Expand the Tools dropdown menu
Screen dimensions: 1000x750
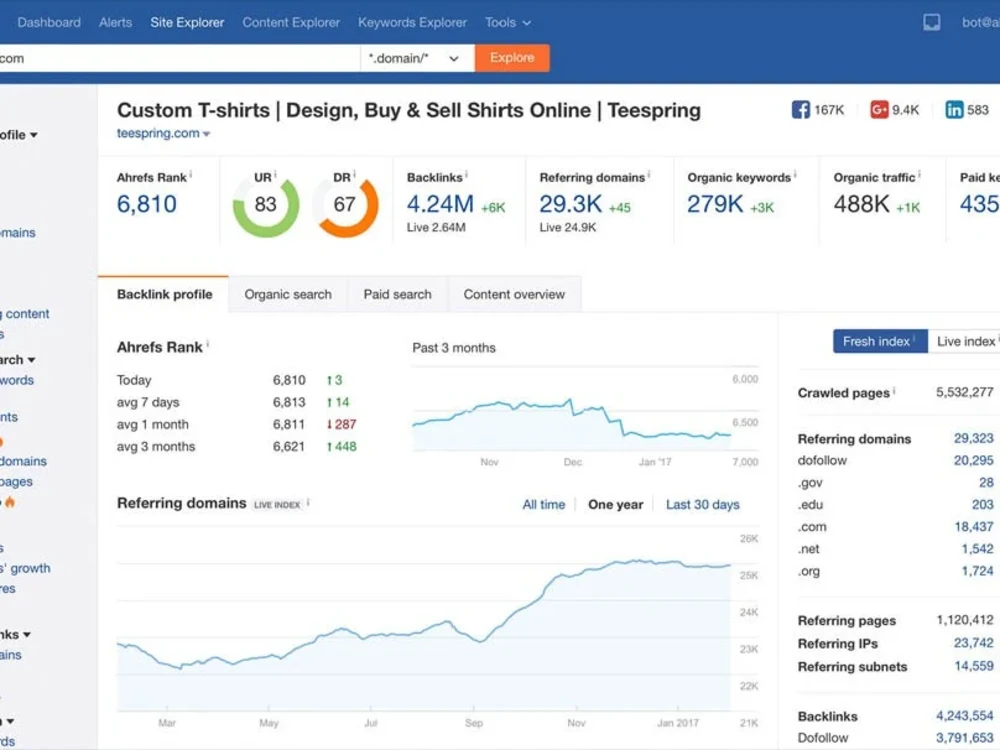point(508,22)
